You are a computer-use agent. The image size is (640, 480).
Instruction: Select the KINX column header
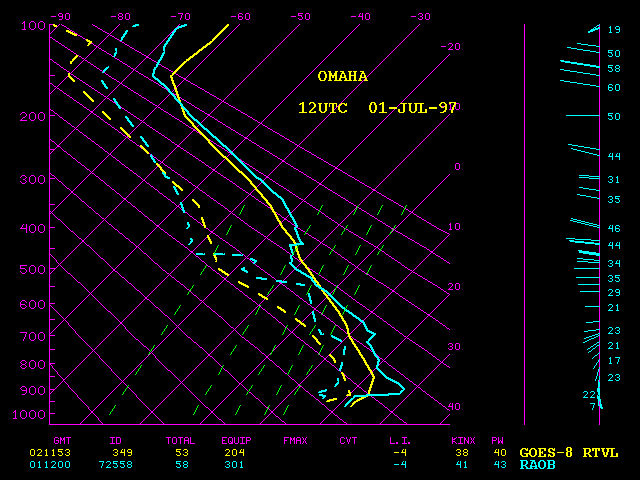click(463, 441)
